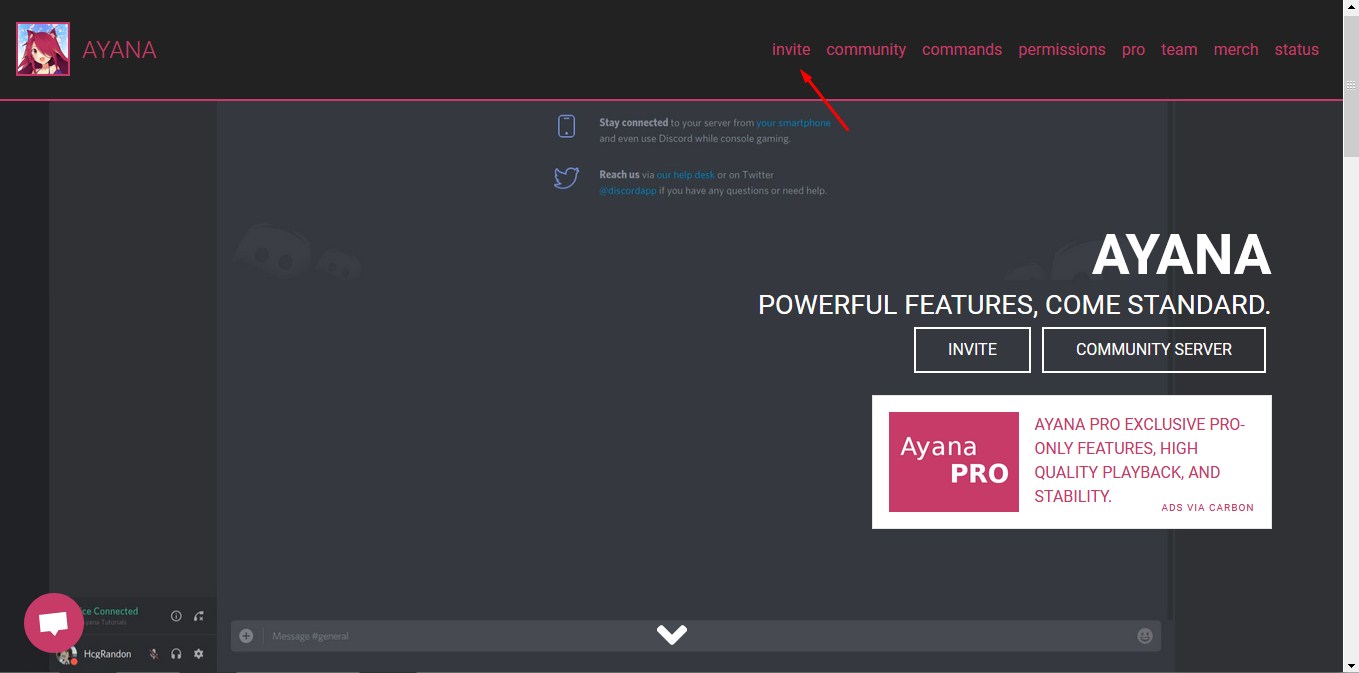The image size is (1359, 673).
Task: Click the @discordapp link
Action: tap(628, 191)
